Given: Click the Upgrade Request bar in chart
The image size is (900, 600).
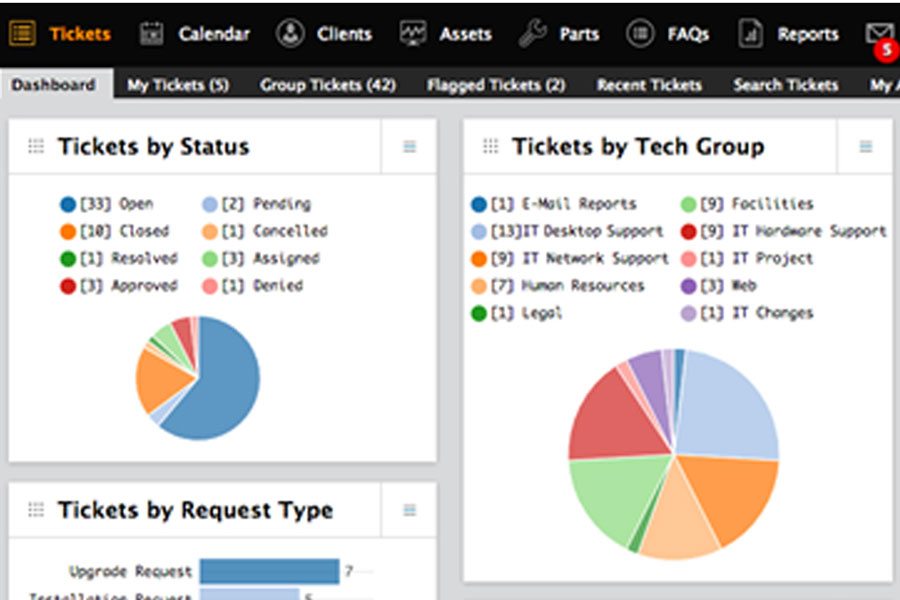Looking at the screenshot, I should click(x=269, y=571).
